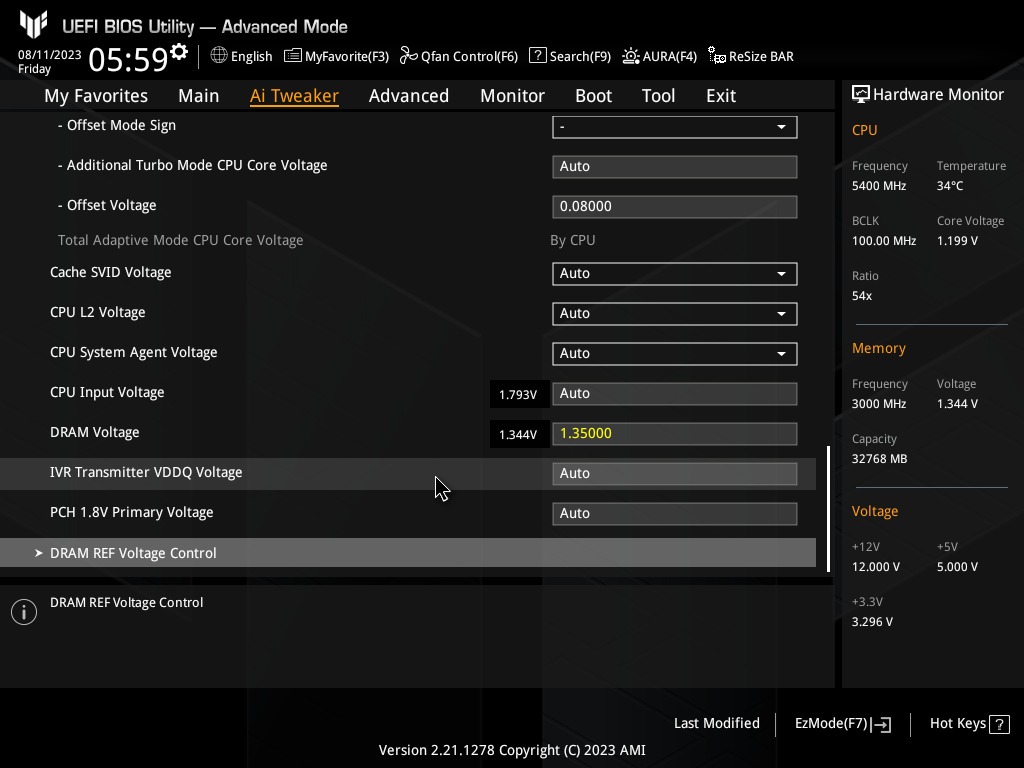Viewport: 1024px width, 768px height.
Task: Click the ReSize BAR icon
Action: point(716,56)
